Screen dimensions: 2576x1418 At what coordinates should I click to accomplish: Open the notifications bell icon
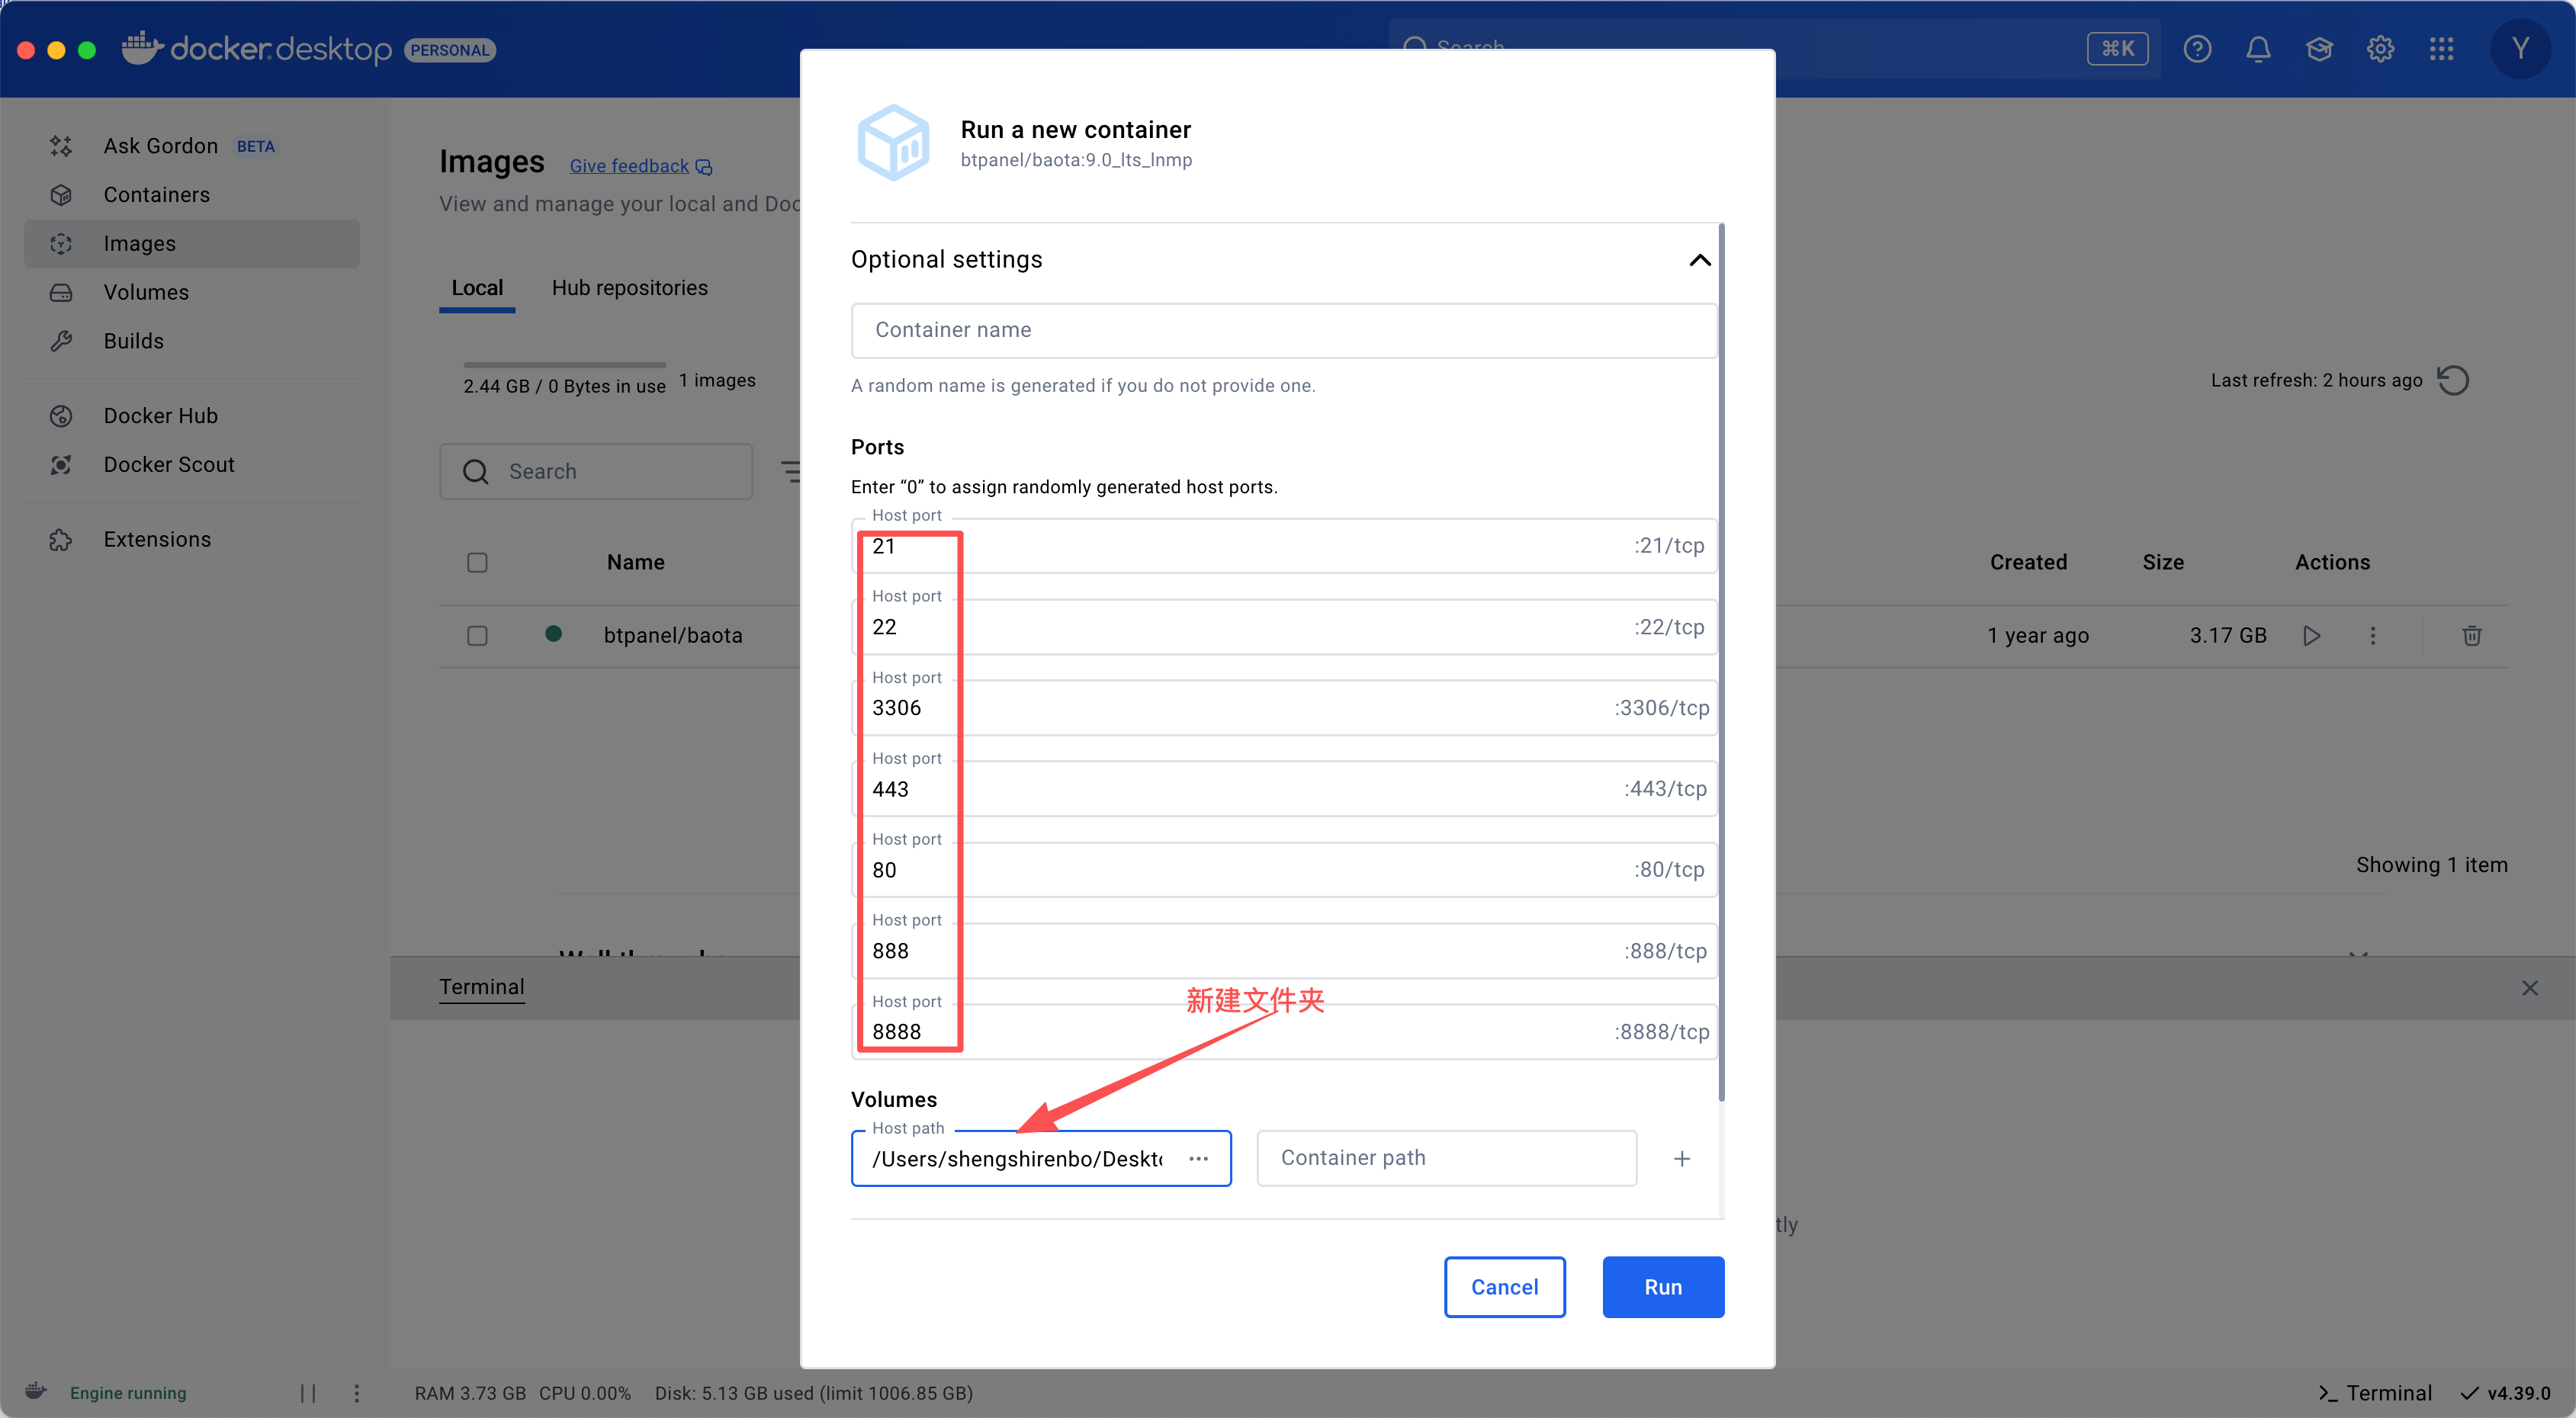(x=2258, y=49)
